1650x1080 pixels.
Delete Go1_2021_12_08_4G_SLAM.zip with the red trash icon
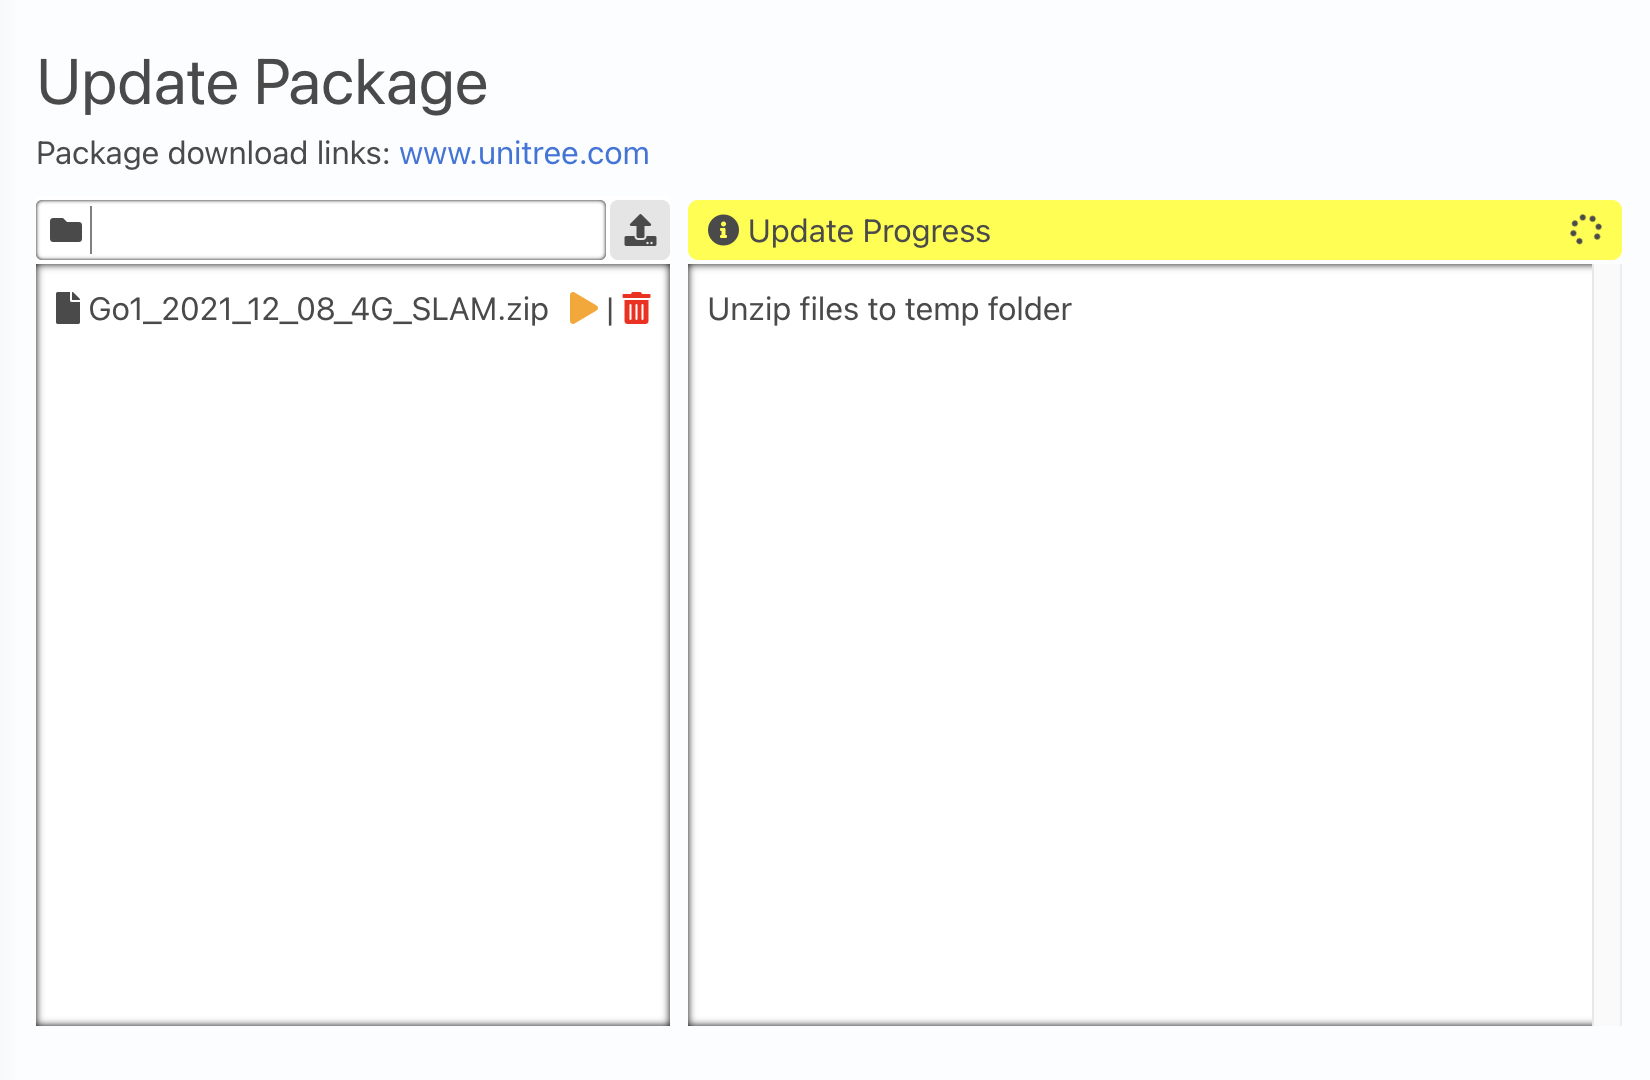click(636, 308)
